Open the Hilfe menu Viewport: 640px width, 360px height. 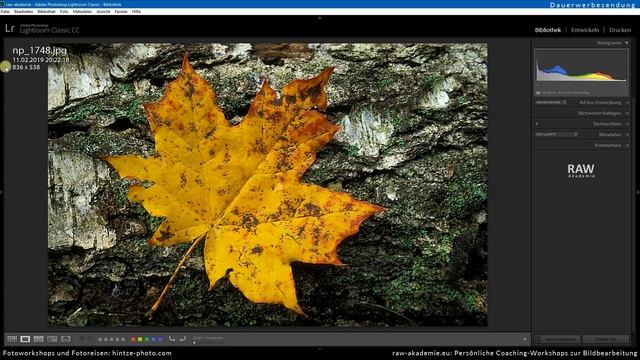coord(136,11)
